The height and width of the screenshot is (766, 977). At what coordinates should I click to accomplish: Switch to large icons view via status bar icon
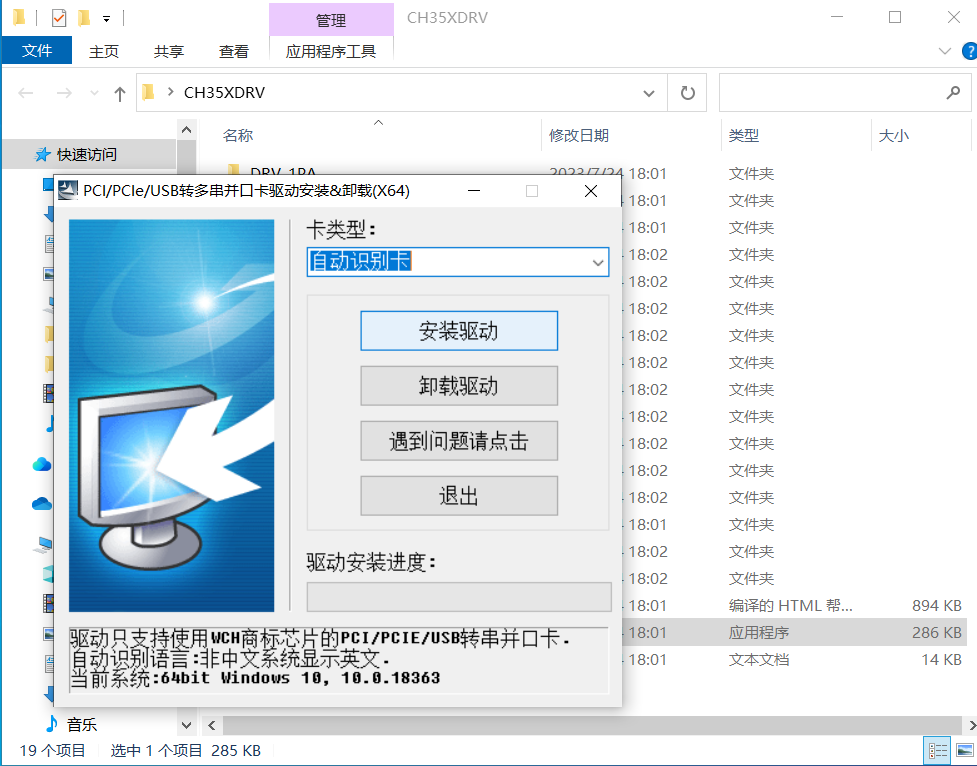coord(965,750)
